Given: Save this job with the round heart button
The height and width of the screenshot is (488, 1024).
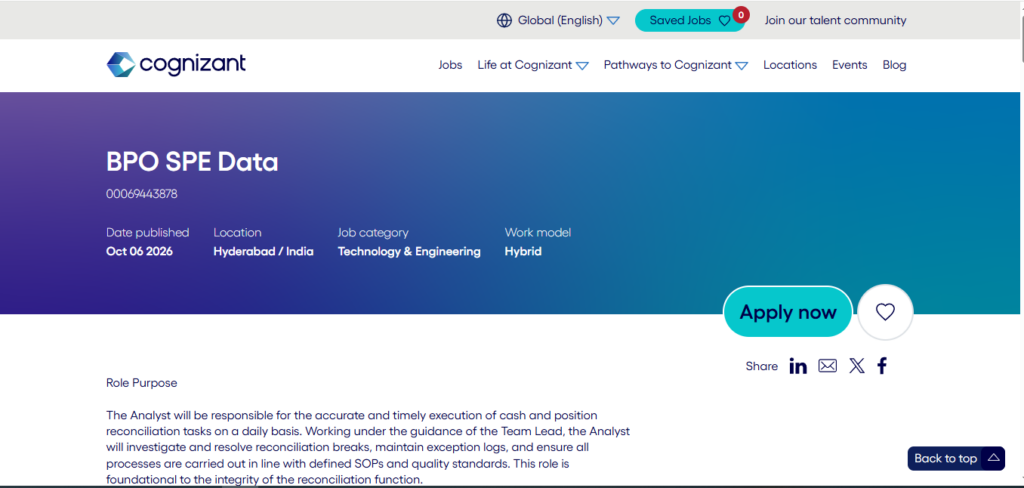Looking at the screenshot, I should coord(885,312).
